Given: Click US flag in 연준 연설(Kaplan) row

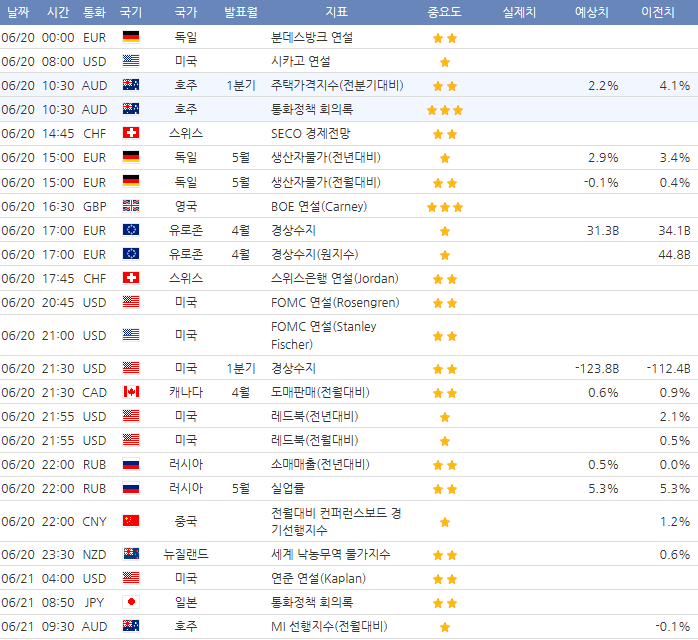Looking at the screenshot, I should click(x=131, y=578).
